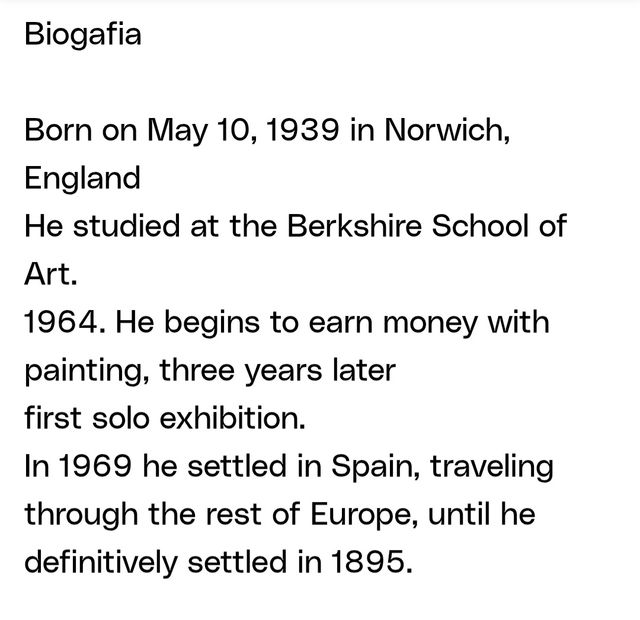
Task: Click the year "1969"
Action: 90,467
